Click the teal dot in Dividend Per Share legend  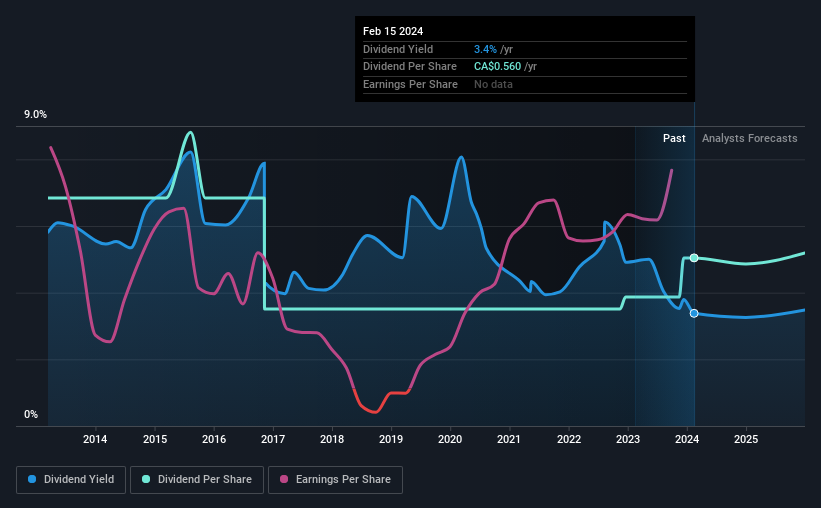tap(146, 479)
